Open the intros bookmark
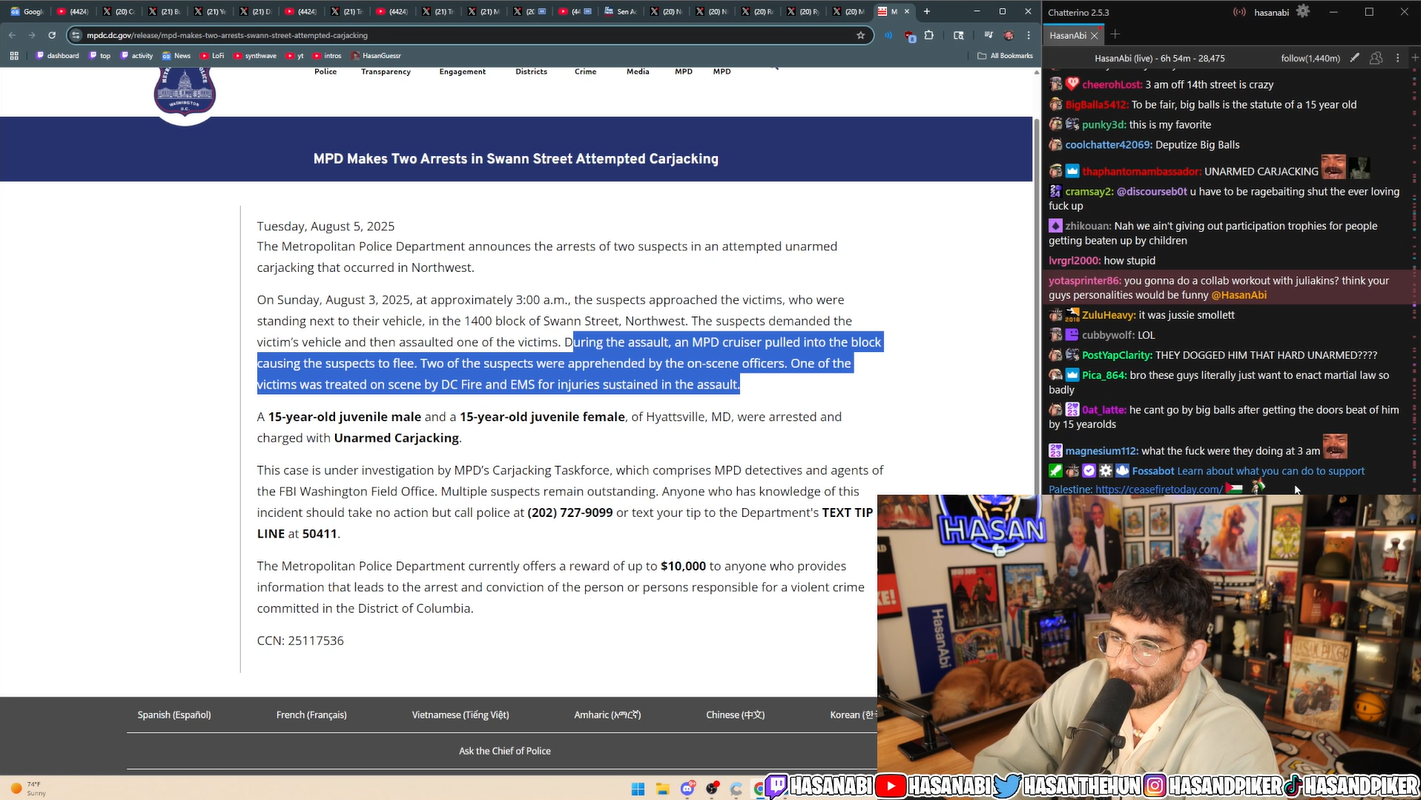The image size is (1421, 800). (x=327, y=56)
